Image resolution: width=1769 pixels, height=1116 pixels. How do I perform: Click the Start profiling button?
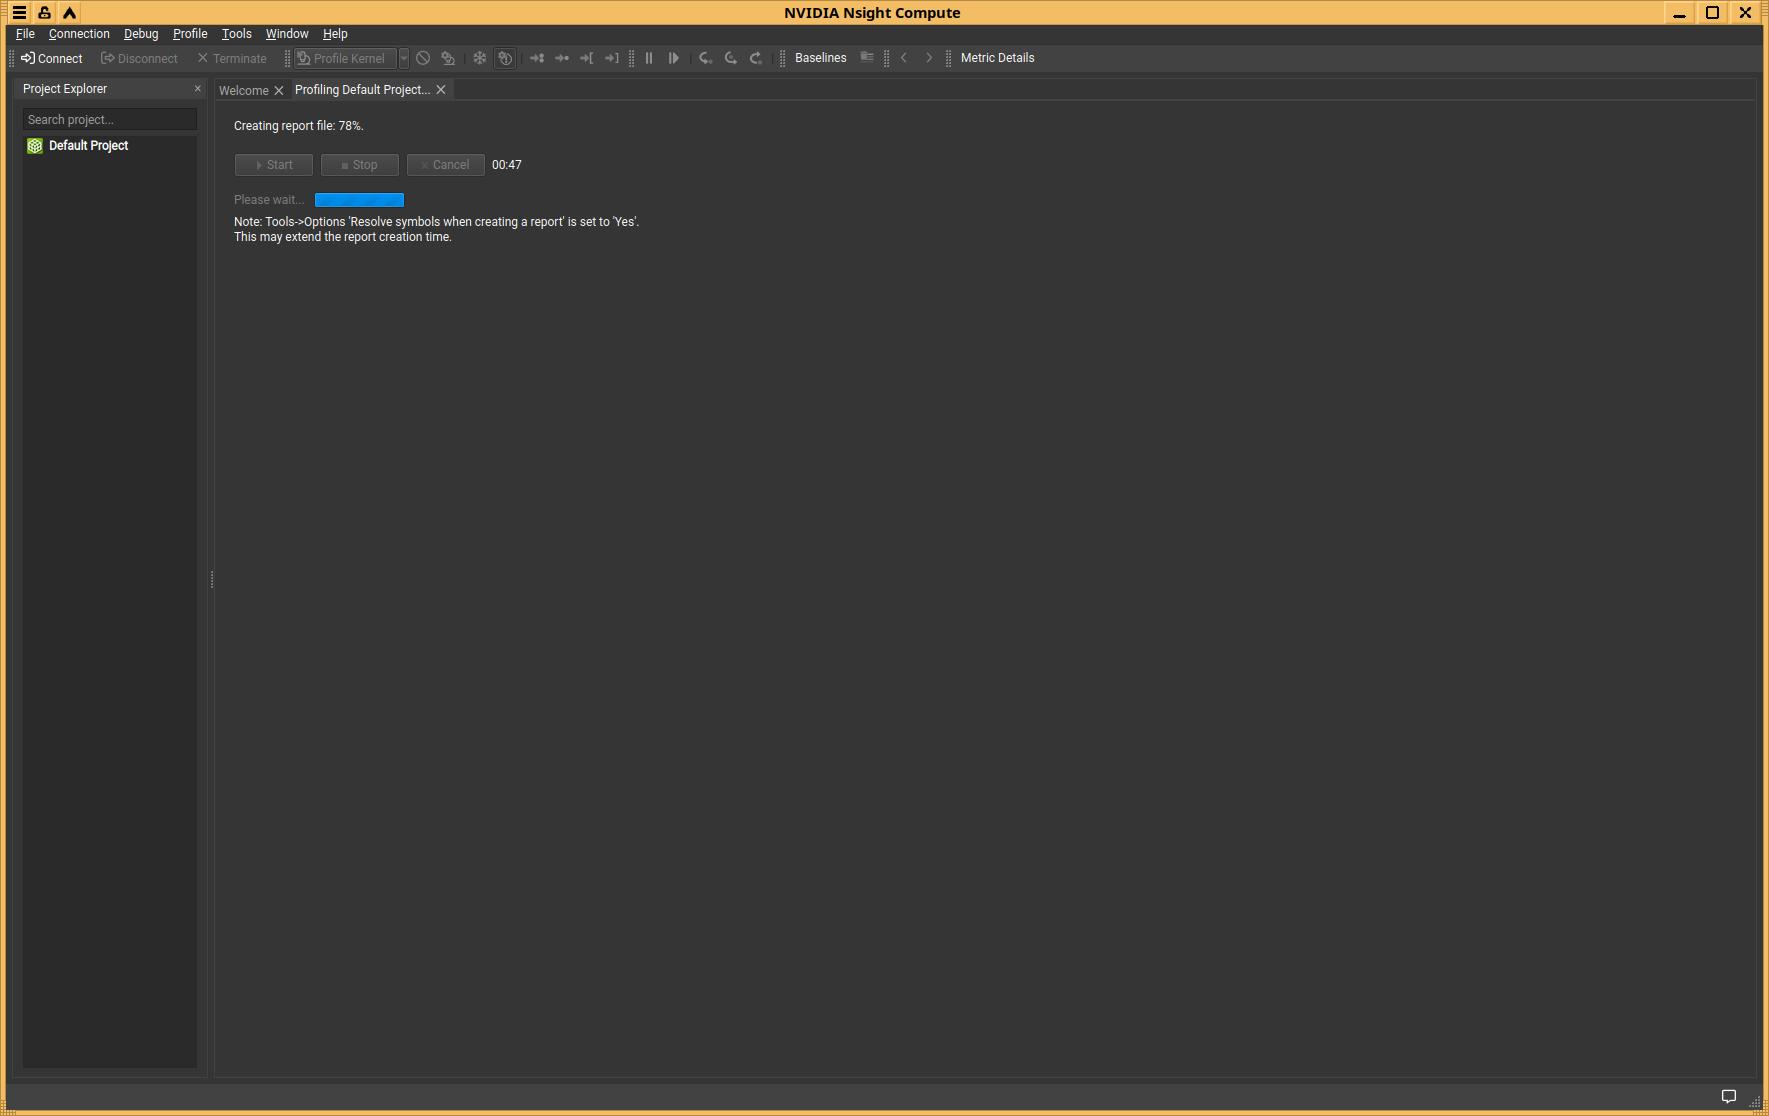tap(274, 165)
